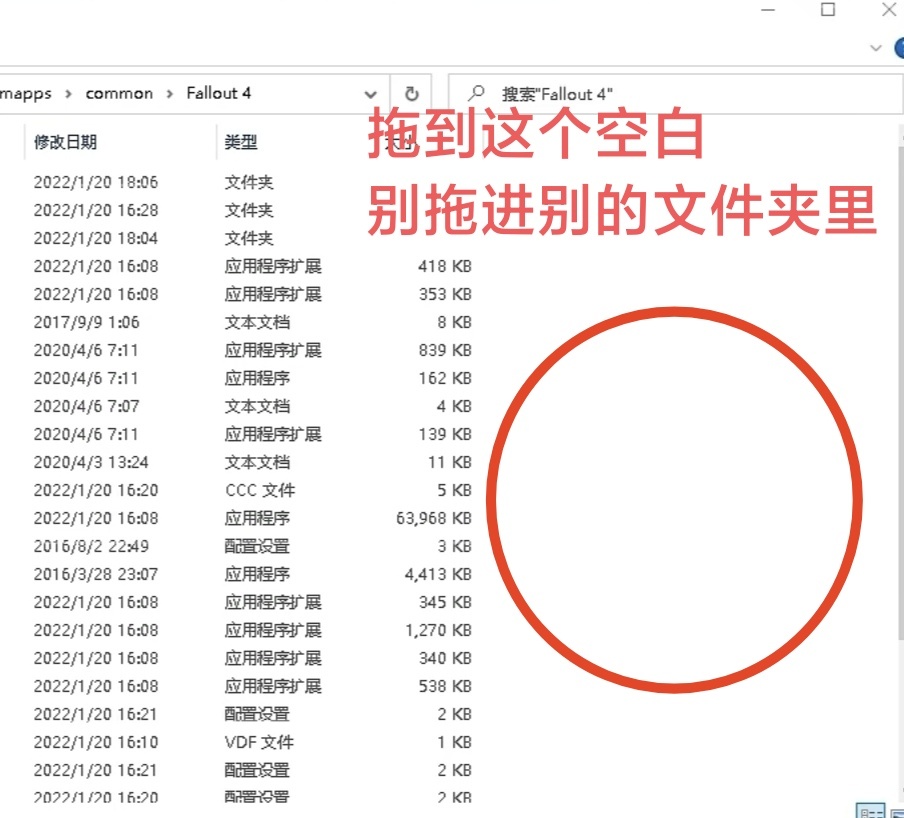Click the magnifier icon in the search box

point(476,93)
